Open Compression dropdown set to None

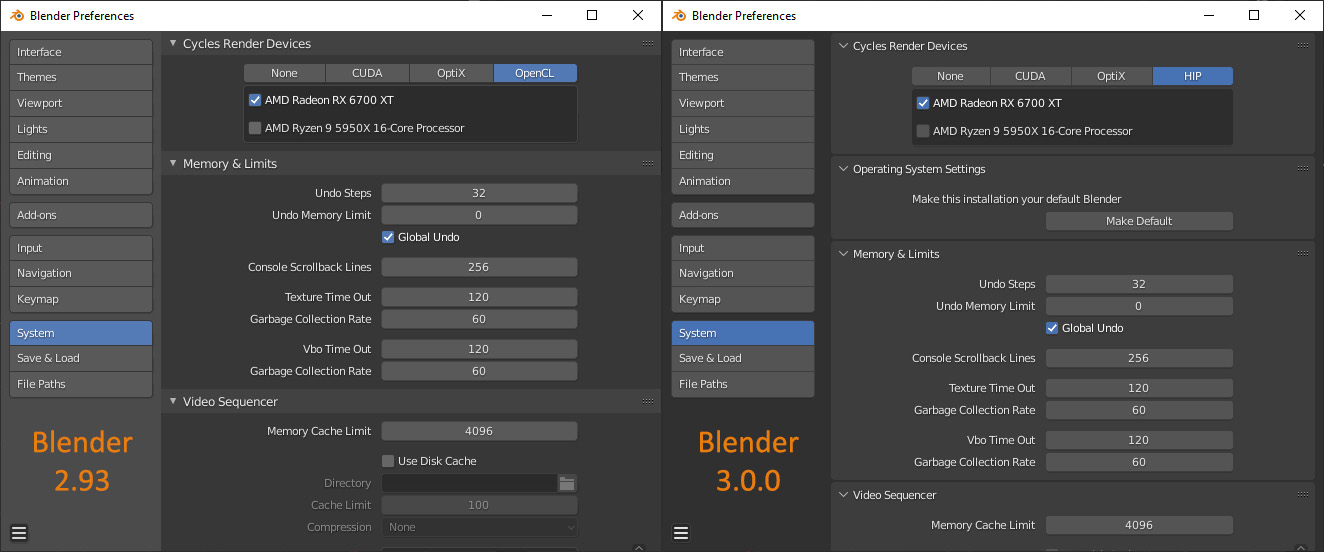coord(479,527)
